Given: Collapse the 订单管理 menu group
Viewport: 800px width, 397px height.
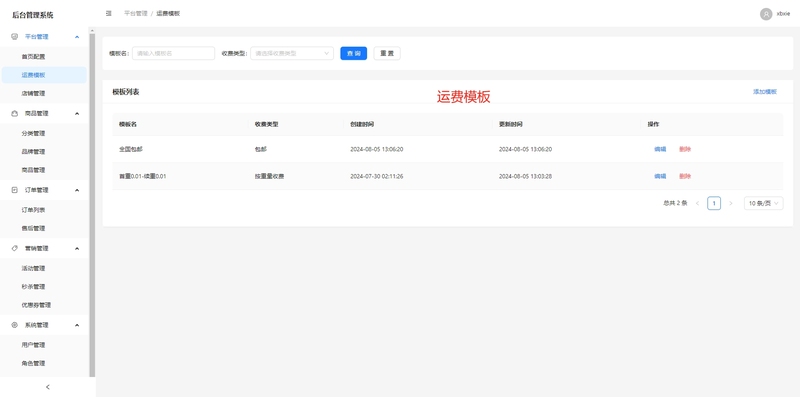Looking at the screenshot, I should pos(77,190).
